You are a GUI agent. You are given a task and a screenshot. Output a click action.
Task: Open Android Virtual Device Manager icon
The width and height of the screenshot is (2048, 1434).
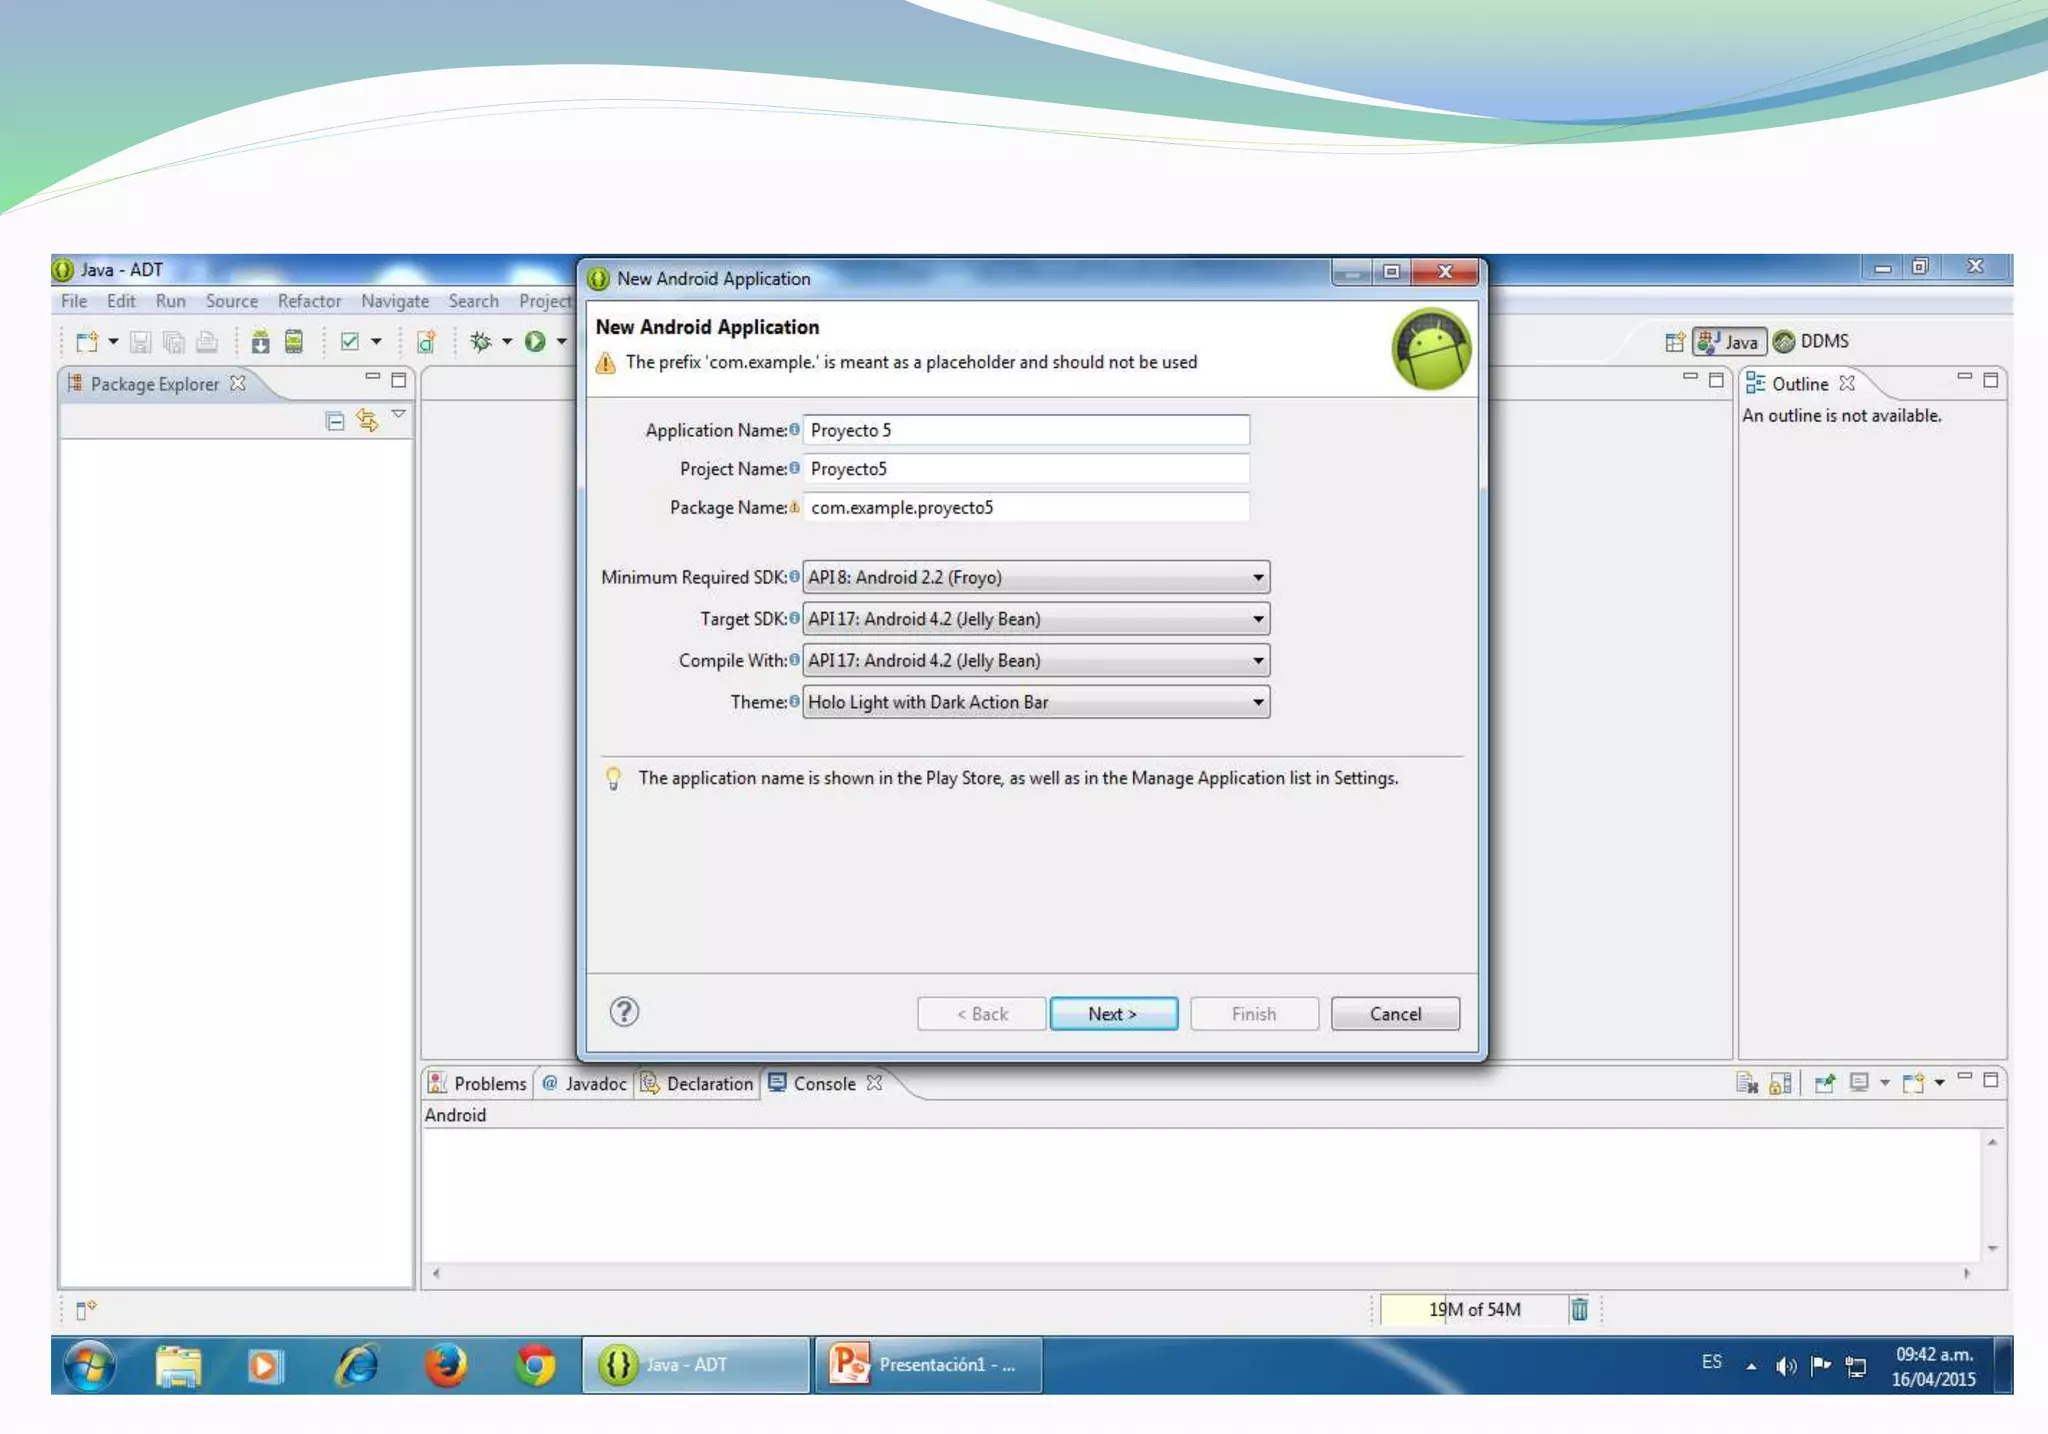[x=294, y=342]
